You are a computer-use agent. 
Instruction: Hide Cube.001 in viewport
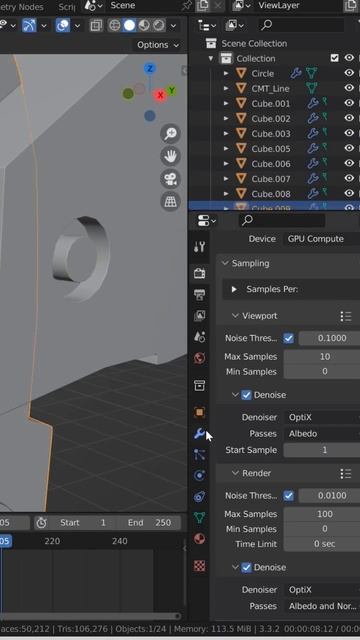[349, 103]
